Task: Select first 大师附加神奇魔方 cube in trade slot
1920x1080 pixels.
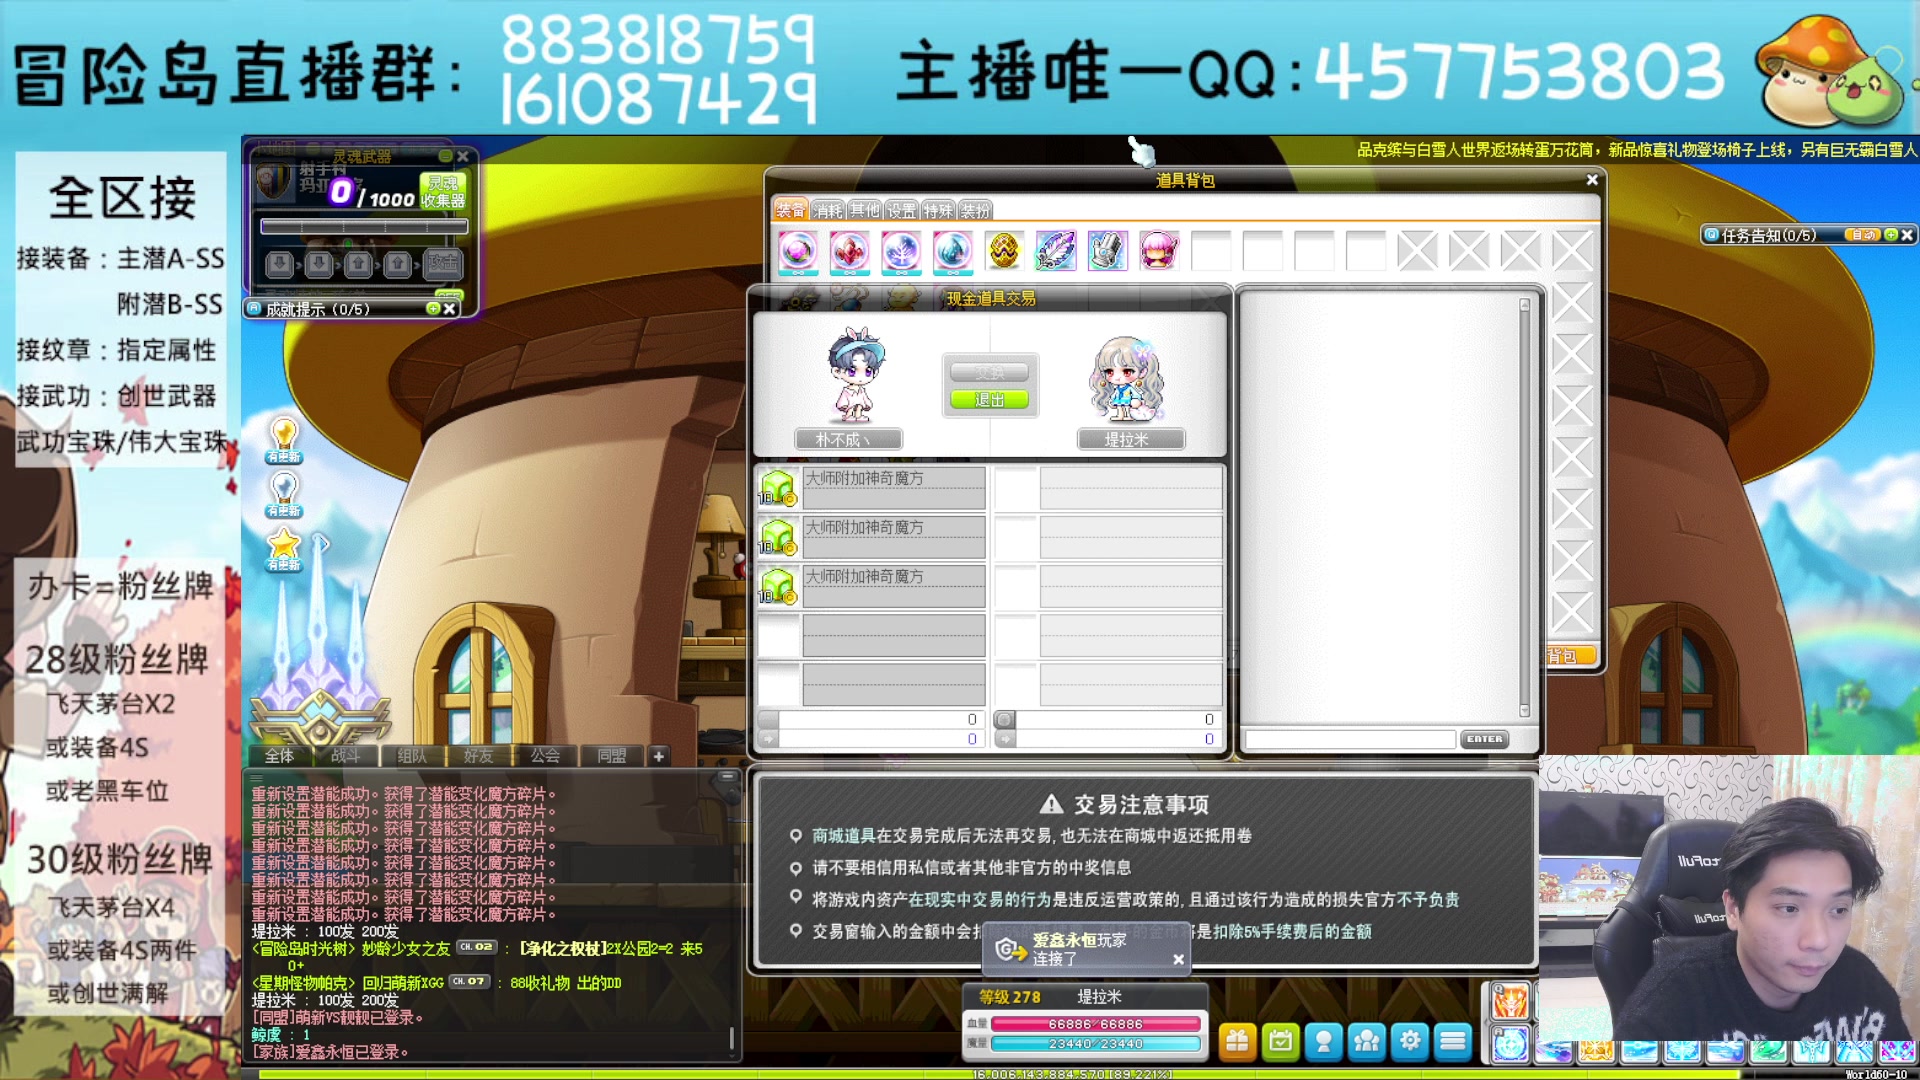Action: tap(777, 487)
